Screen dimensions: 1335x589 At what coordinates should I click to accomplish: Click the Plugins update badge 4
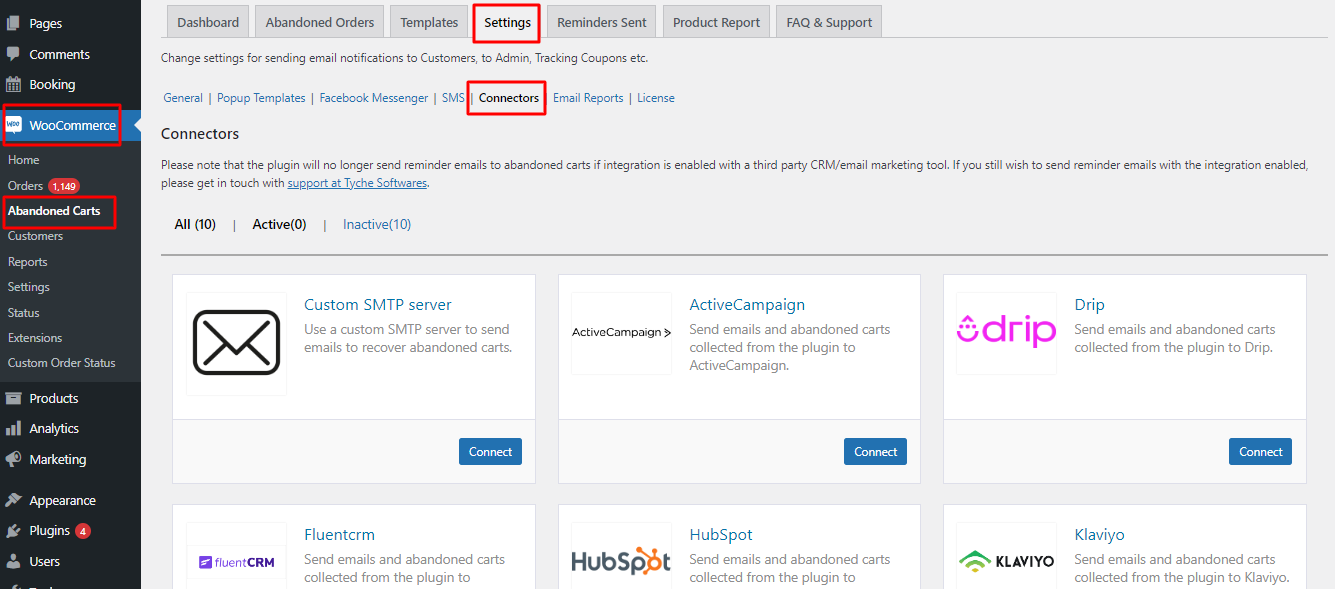pos(83,531)
